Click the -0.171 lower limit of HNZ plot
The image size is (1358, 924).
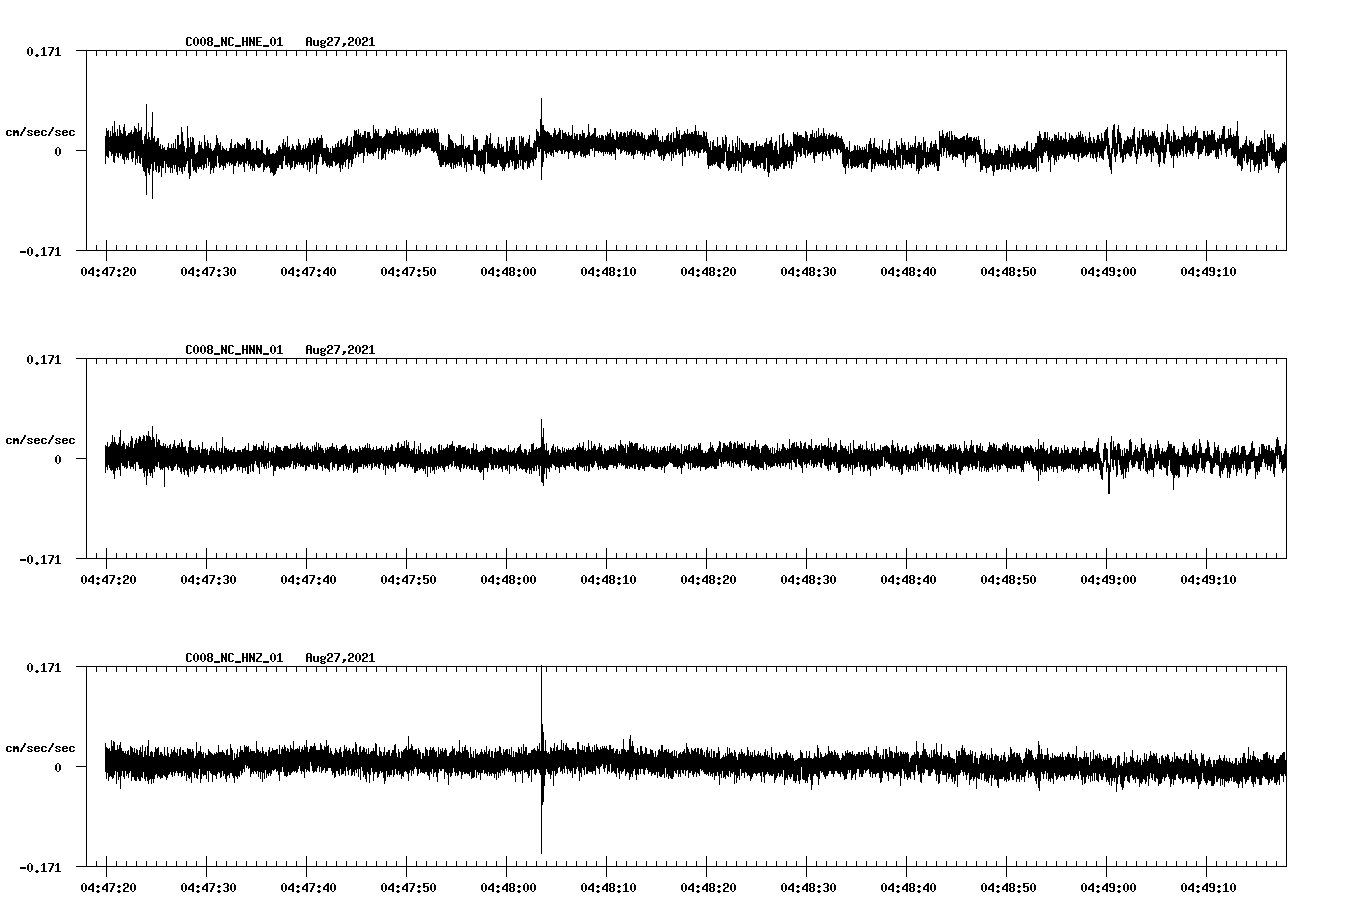tap(40, 867)
